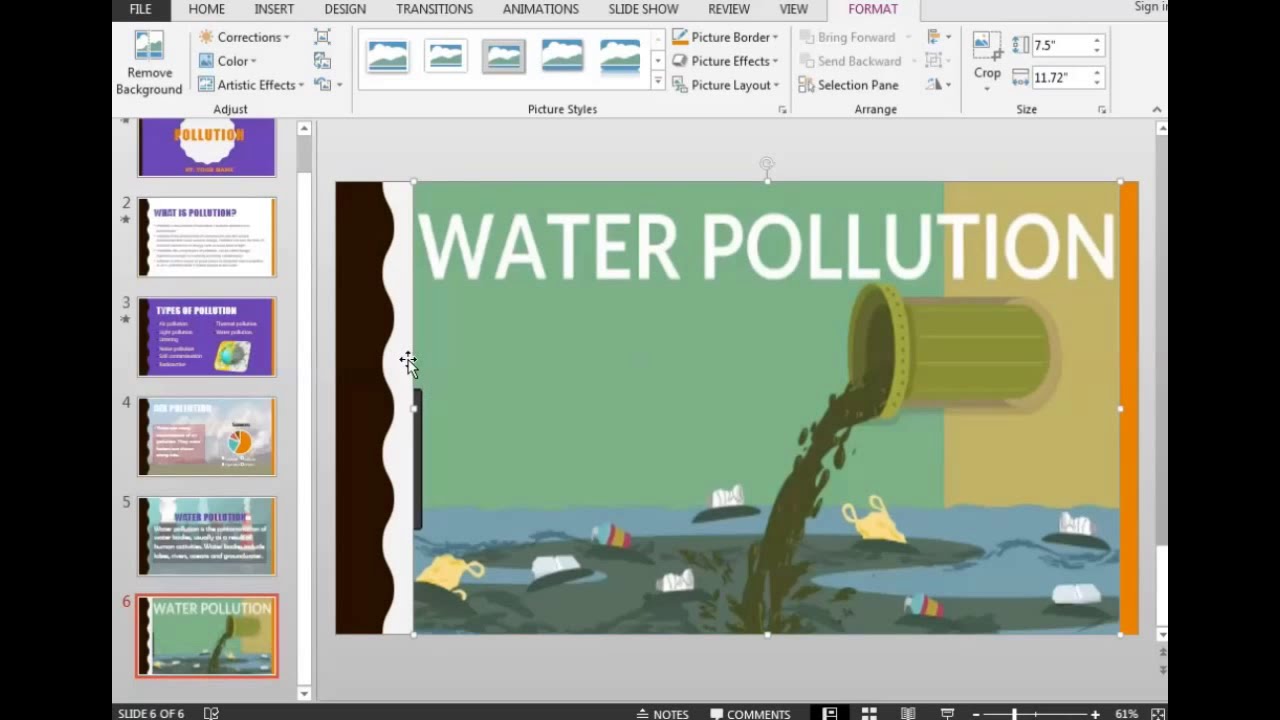This screenshot has width=1280, height=720.
Task: Click the spell check icon in status bar
Action: click(x=211, y=713)
